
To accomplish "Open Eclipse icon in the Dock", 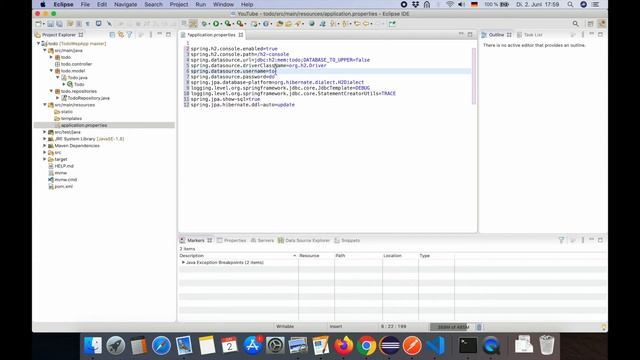I will click(390, 346).
